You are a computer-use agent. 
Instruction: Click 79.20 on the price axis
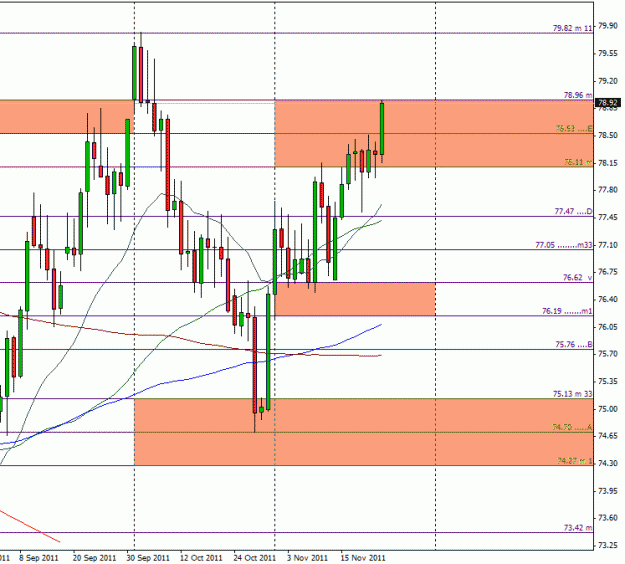608,81
